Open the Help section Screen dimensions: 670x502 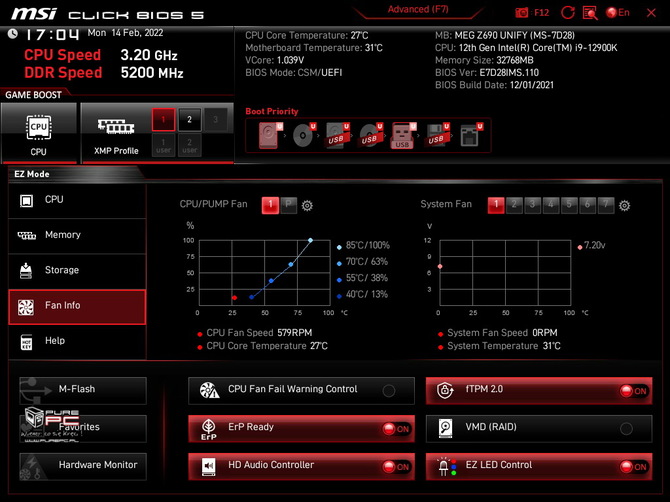tap(77, 342)
